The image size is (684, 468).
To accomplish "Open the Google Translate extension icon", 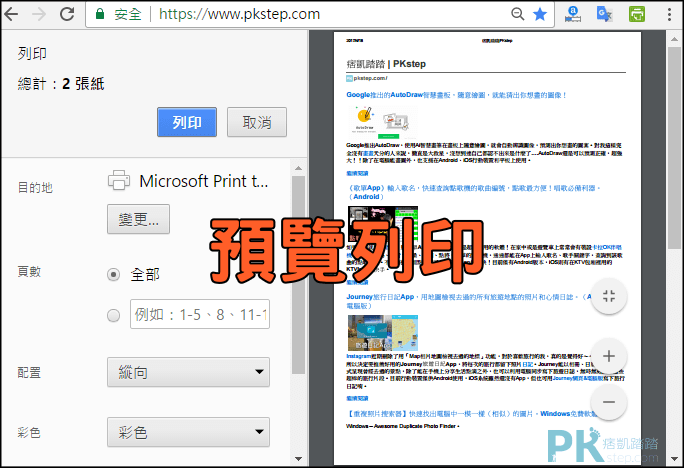I will tap(604, 14).
